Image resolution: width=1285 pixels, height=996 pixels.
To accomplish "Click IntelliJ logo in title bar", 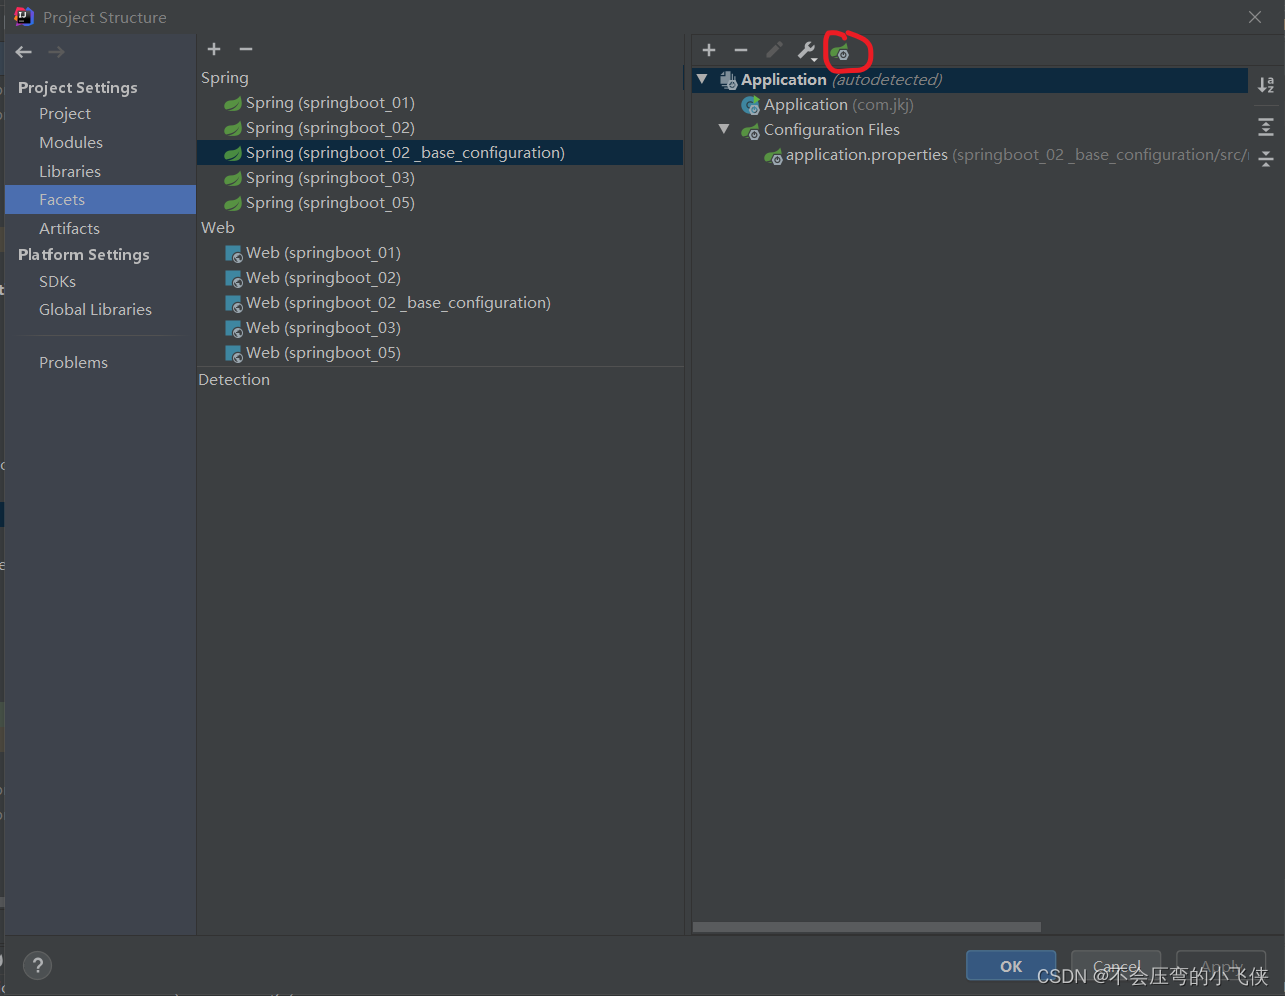I will coord(23,17).
